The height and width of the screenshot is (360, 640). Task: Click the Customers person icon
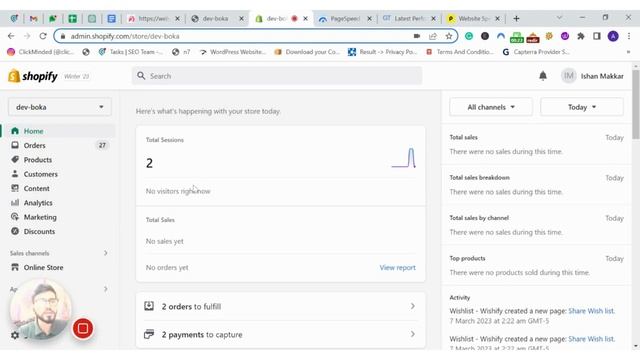click(x=15, y=173)
